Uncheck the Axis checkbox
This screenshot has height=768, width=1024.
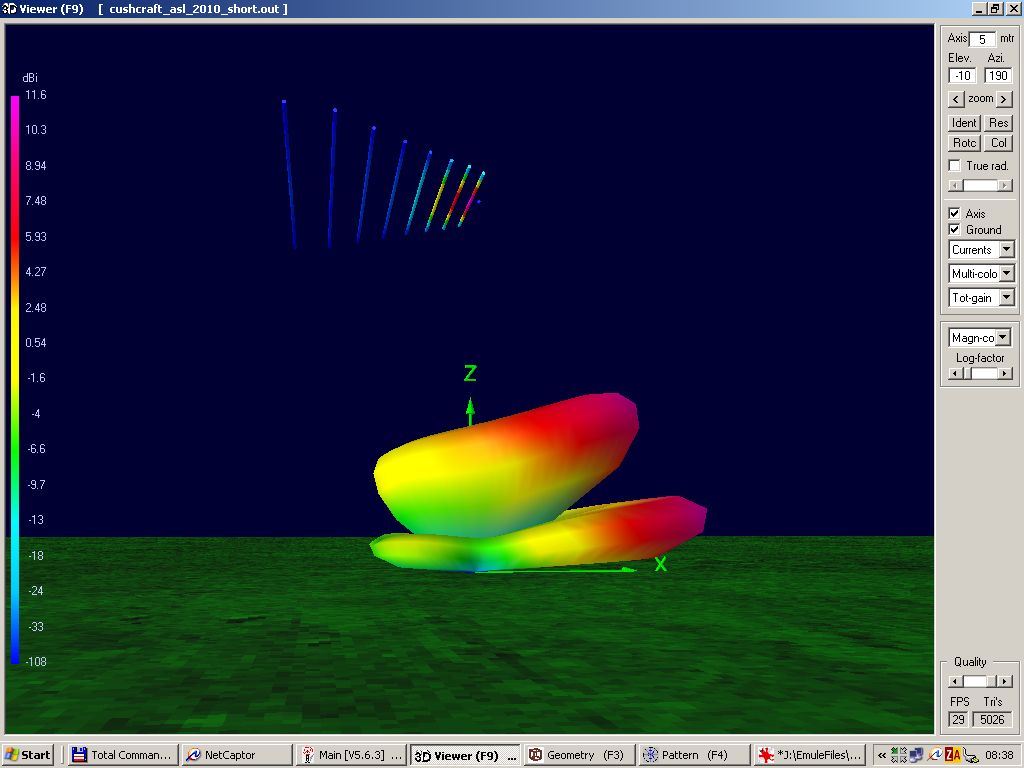[x=955, y=214]
